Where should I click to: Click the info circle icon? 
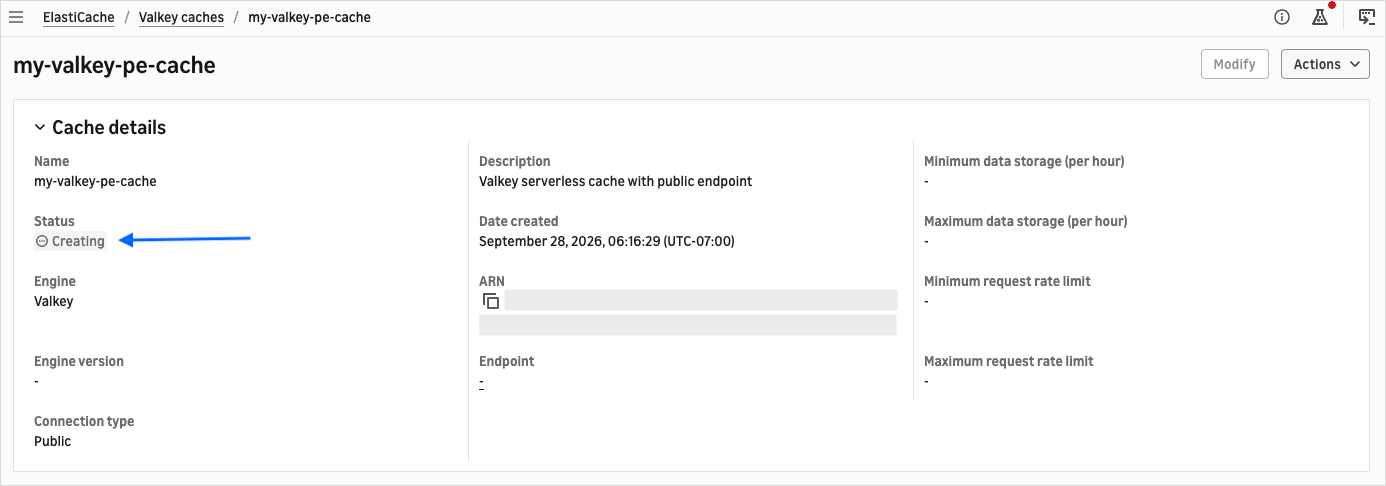[1282, 17]
